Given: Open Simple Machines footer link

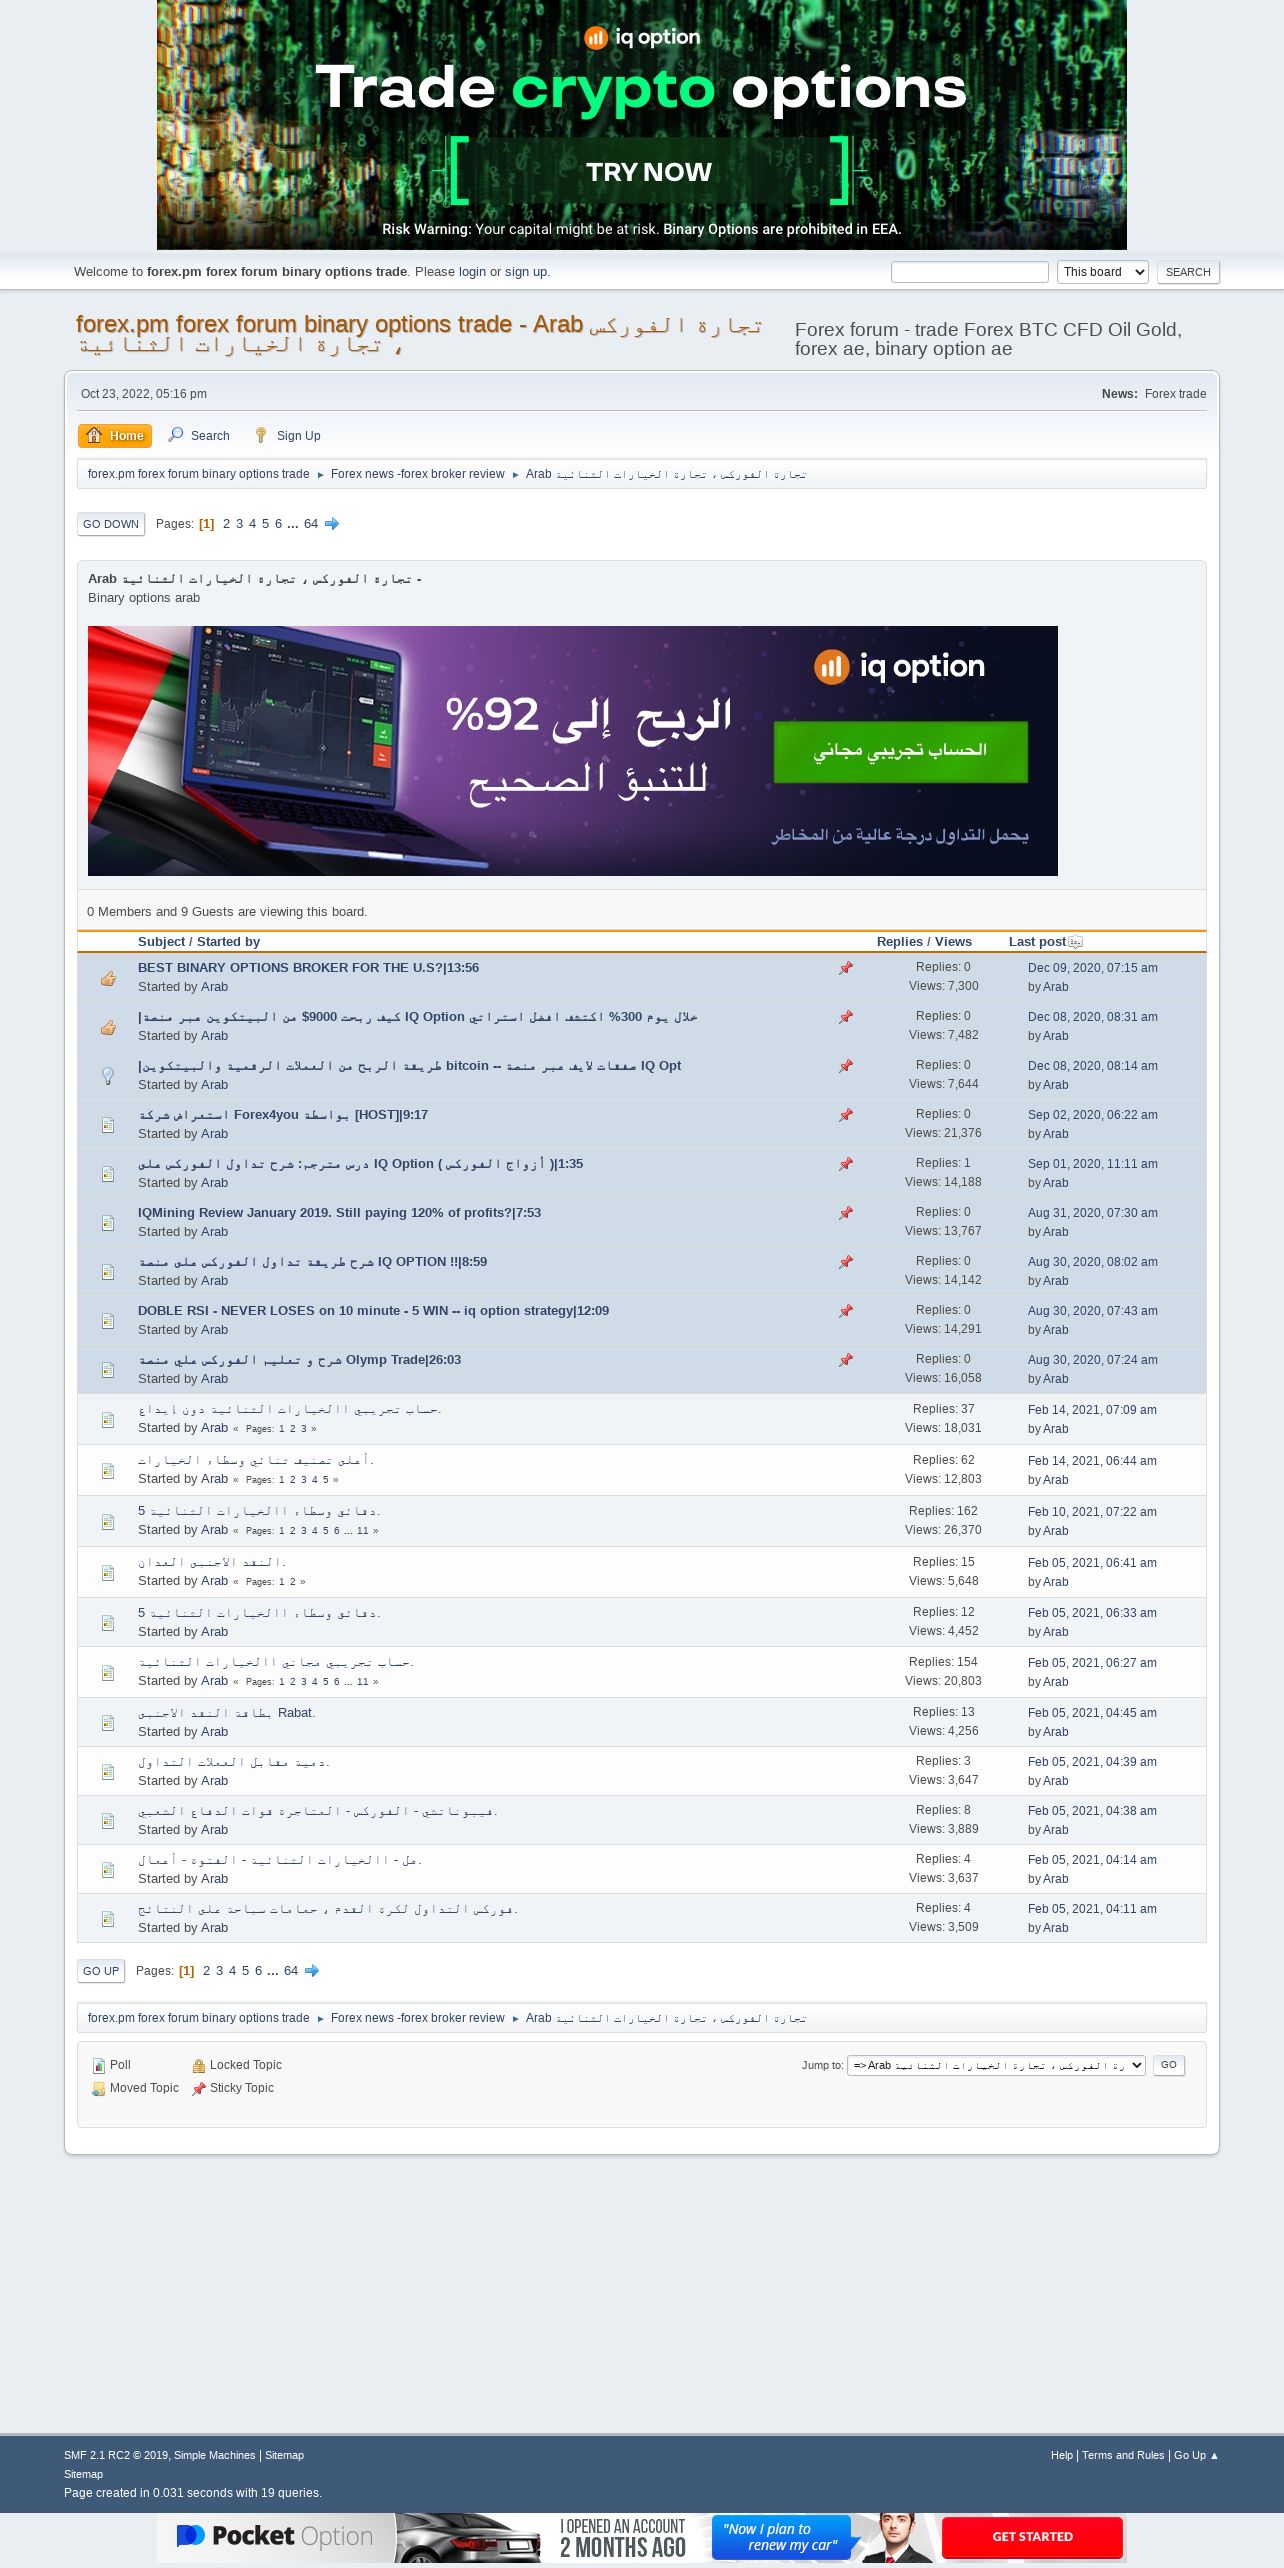Looking at the screenshot, I should [x=215, y=2455].
